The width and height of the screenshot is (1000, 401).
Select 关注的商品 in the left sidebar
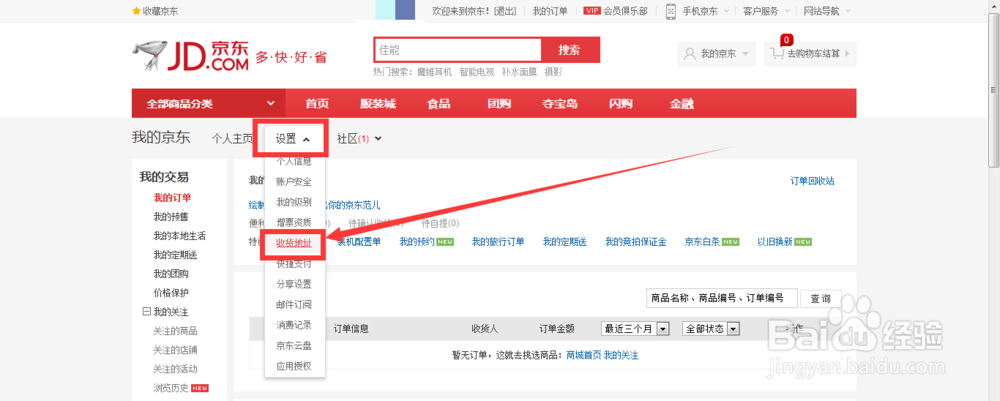coord(175,332)
